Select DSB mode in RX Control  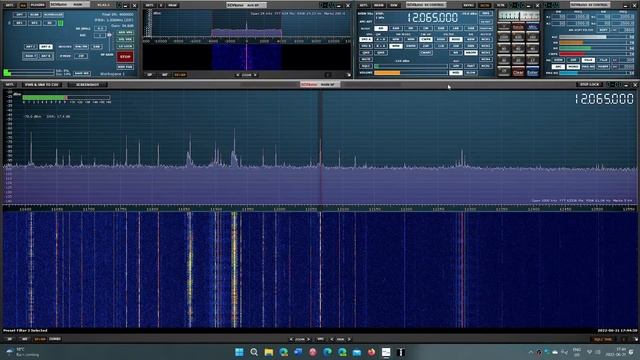tap(441, 29)
